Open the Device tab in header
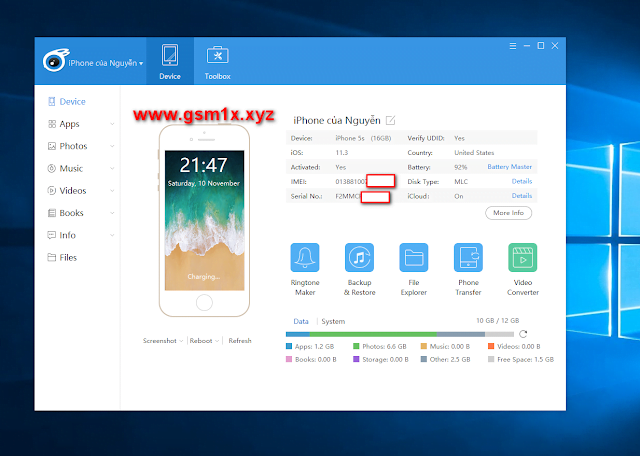The height and width of the screenshot is (456, 640). (170, 61)
